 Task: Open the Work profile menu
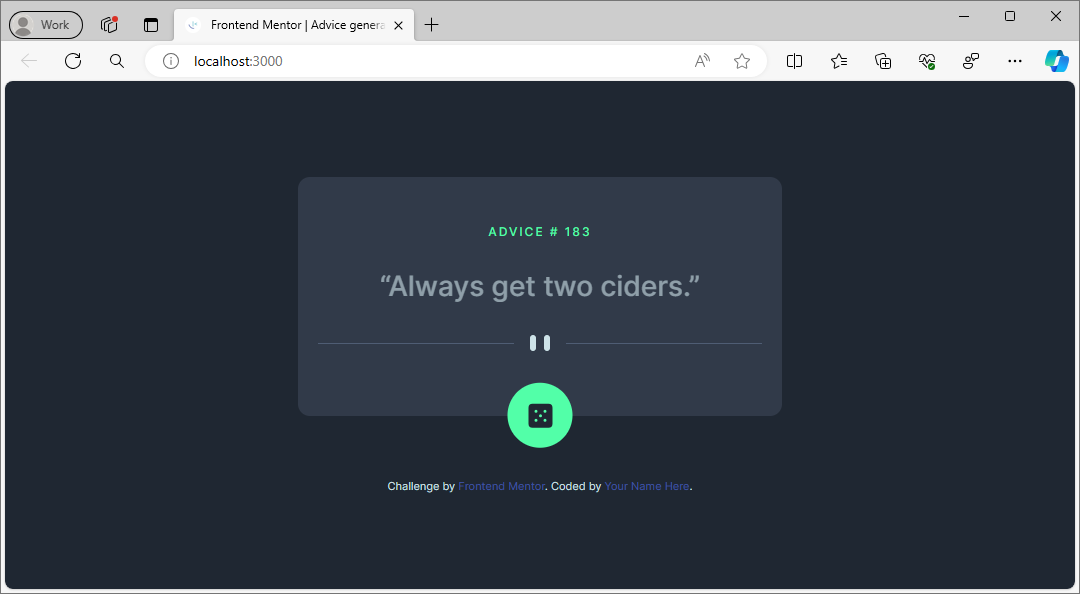point(45,24)
